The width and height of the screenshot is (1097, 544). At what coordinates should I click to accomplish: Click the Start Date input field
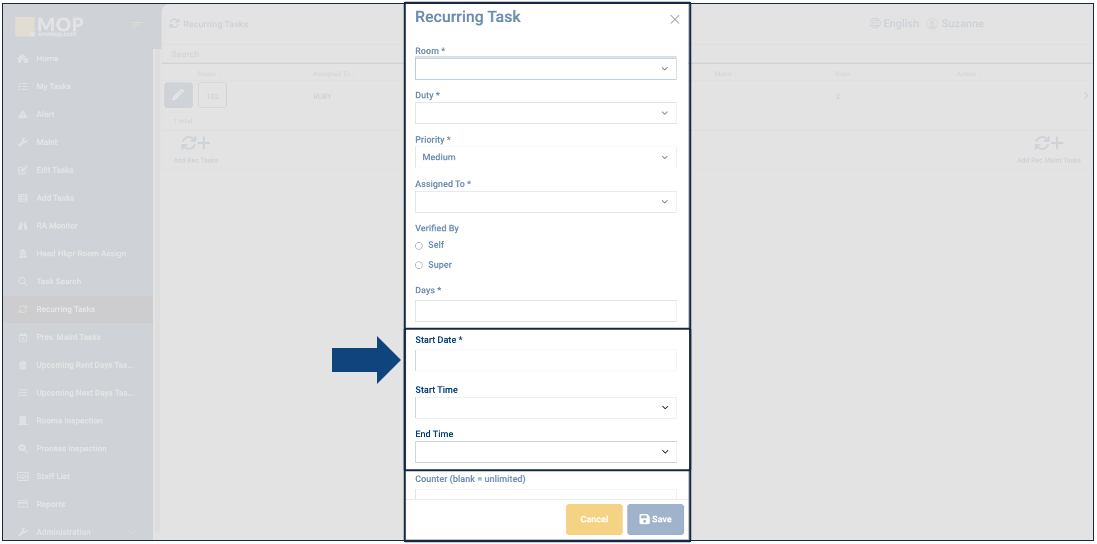pyautogui.click(x=545, y=361)
